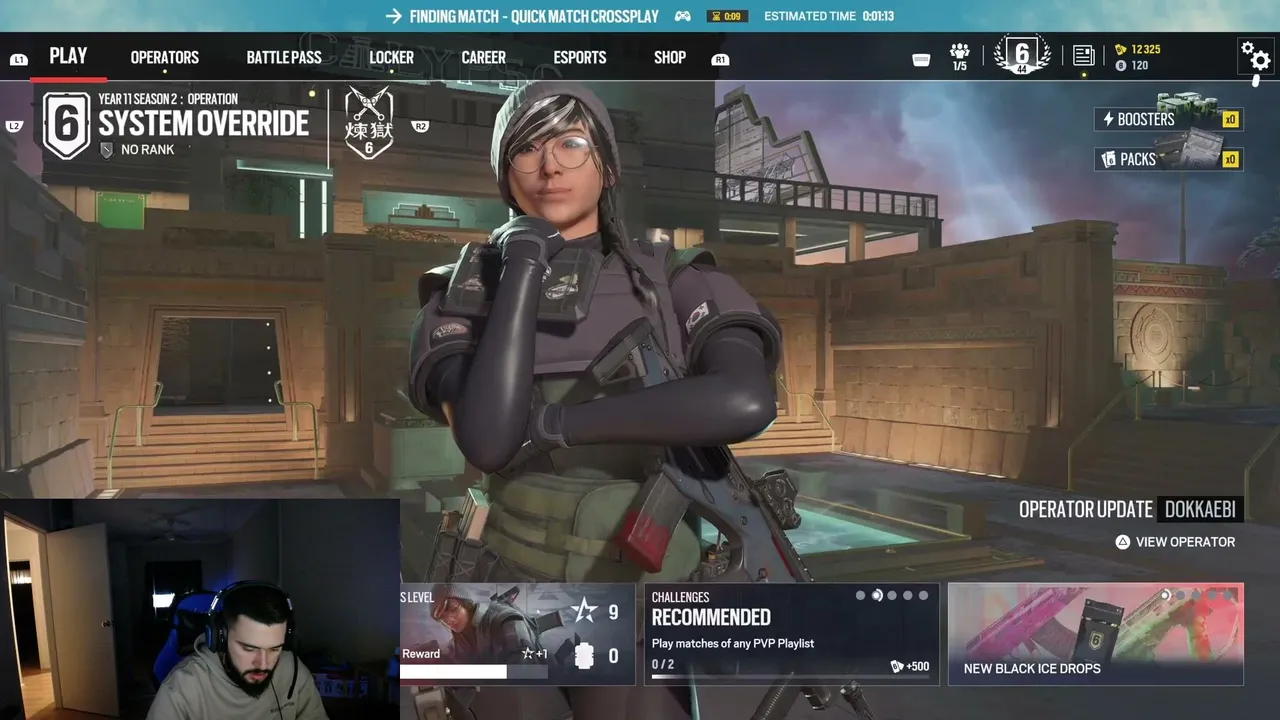Click the OPERATOR UPDATE label
This screenshot has width=1280, height=720.
coord(1086,509)
